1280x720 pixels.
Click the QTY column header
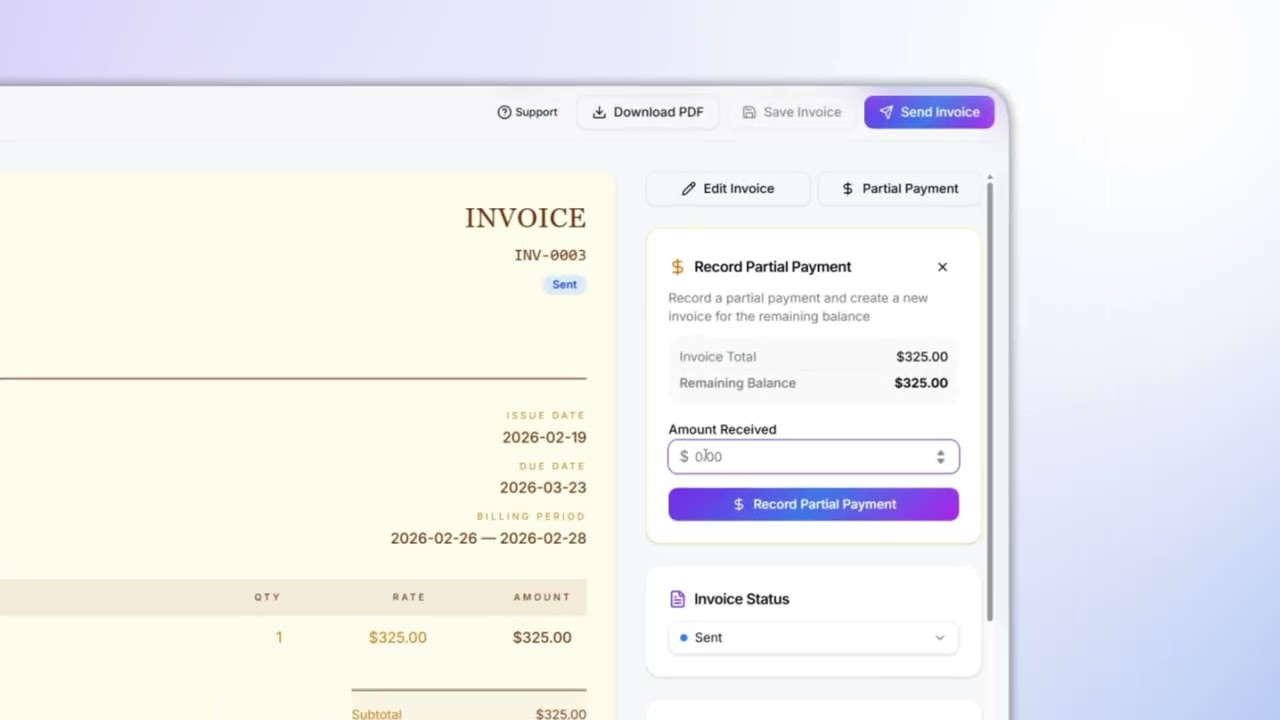click(267, 597)
